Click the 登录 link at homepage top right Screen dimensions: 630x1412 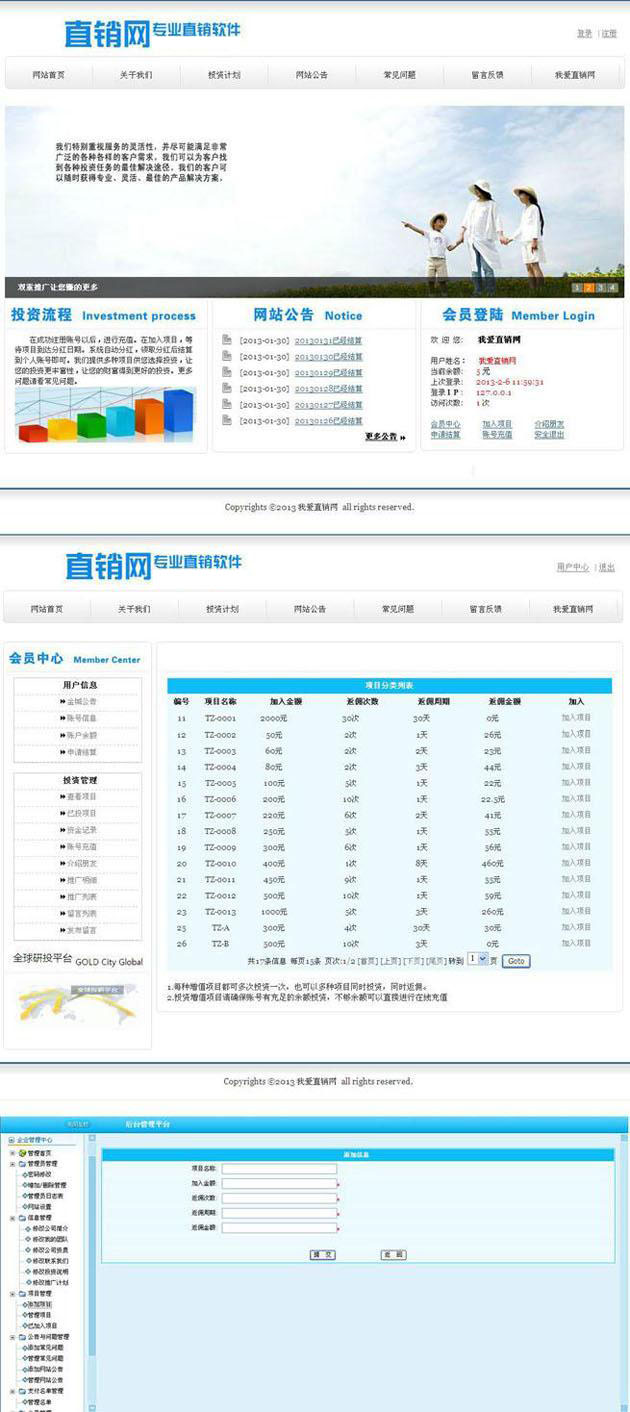point(585,33)
